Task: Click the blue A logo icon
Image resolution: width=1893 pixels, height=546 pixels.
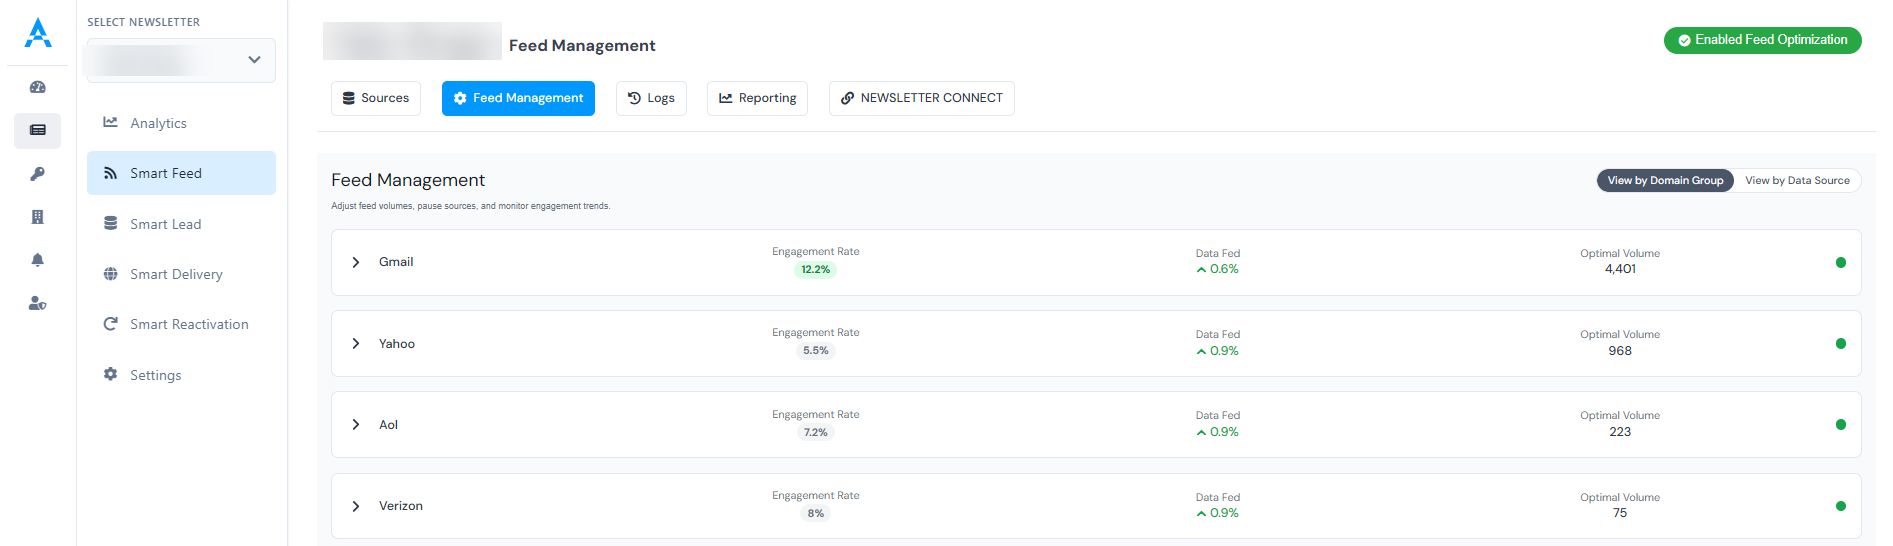Action: [x=38, y=33]
